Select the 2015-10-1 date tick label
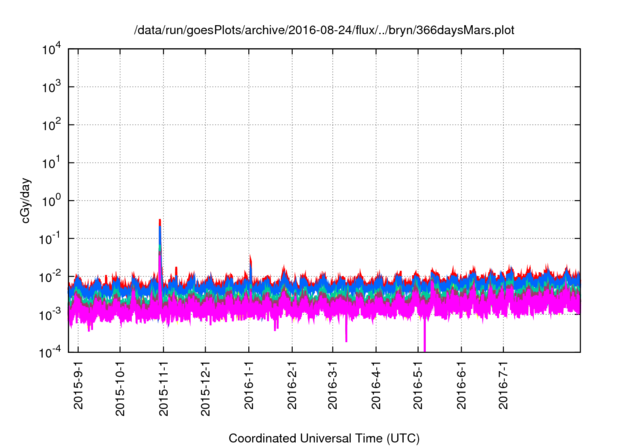This screenshot has width=640, height=448. [120, 385]
